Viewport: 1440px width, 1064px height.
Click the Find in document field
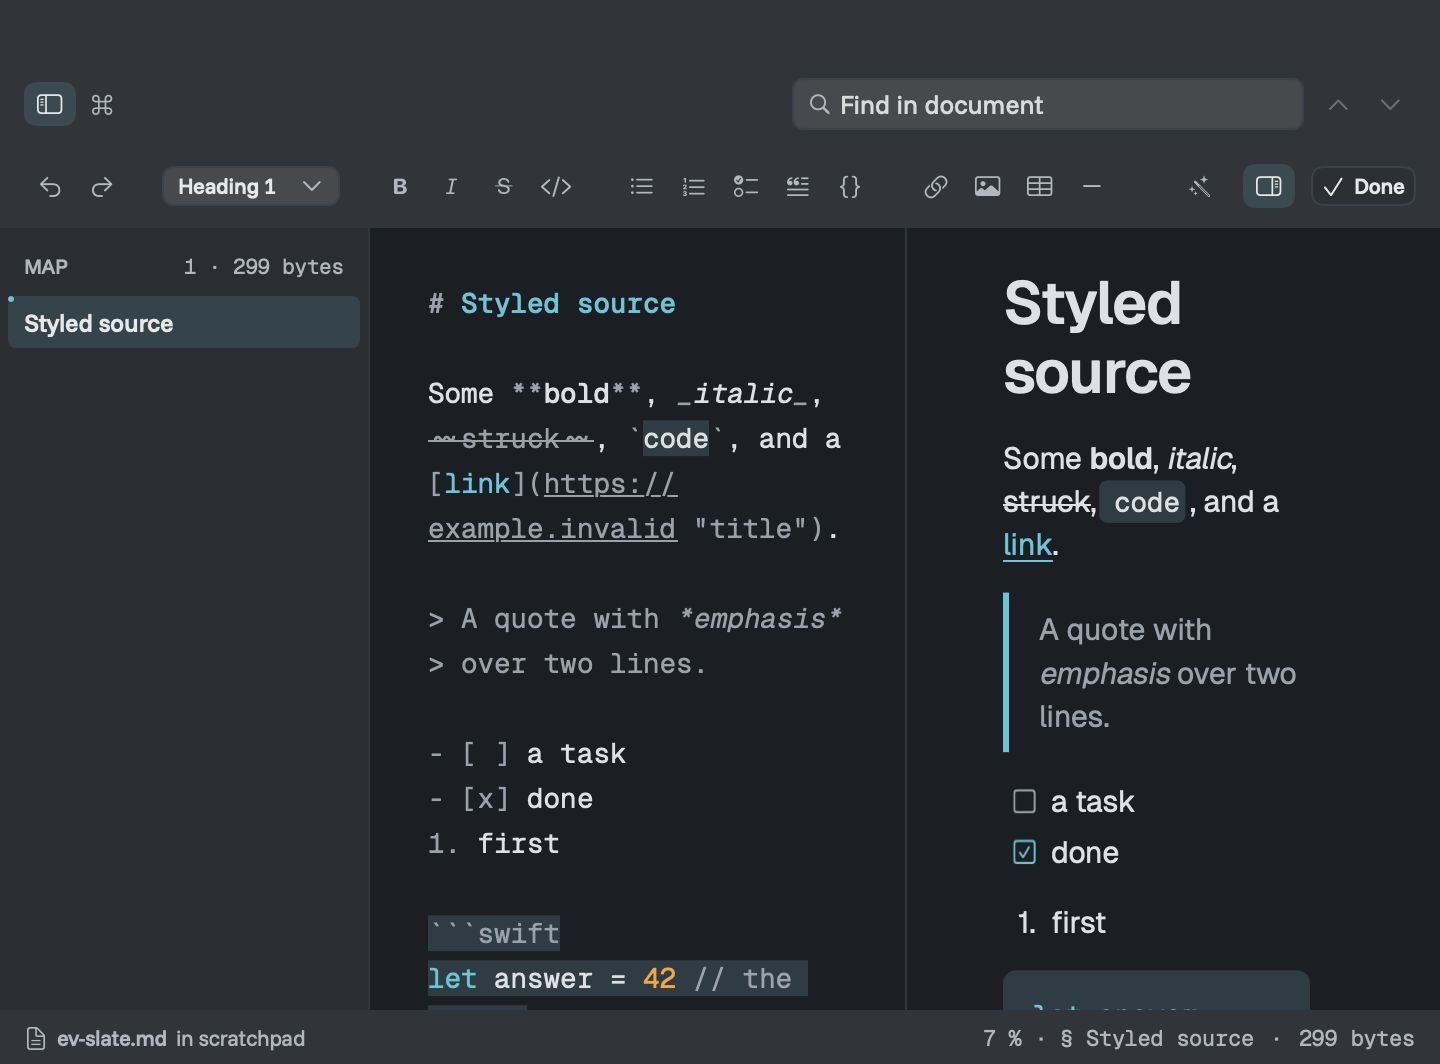click(x=1047, y=104)
